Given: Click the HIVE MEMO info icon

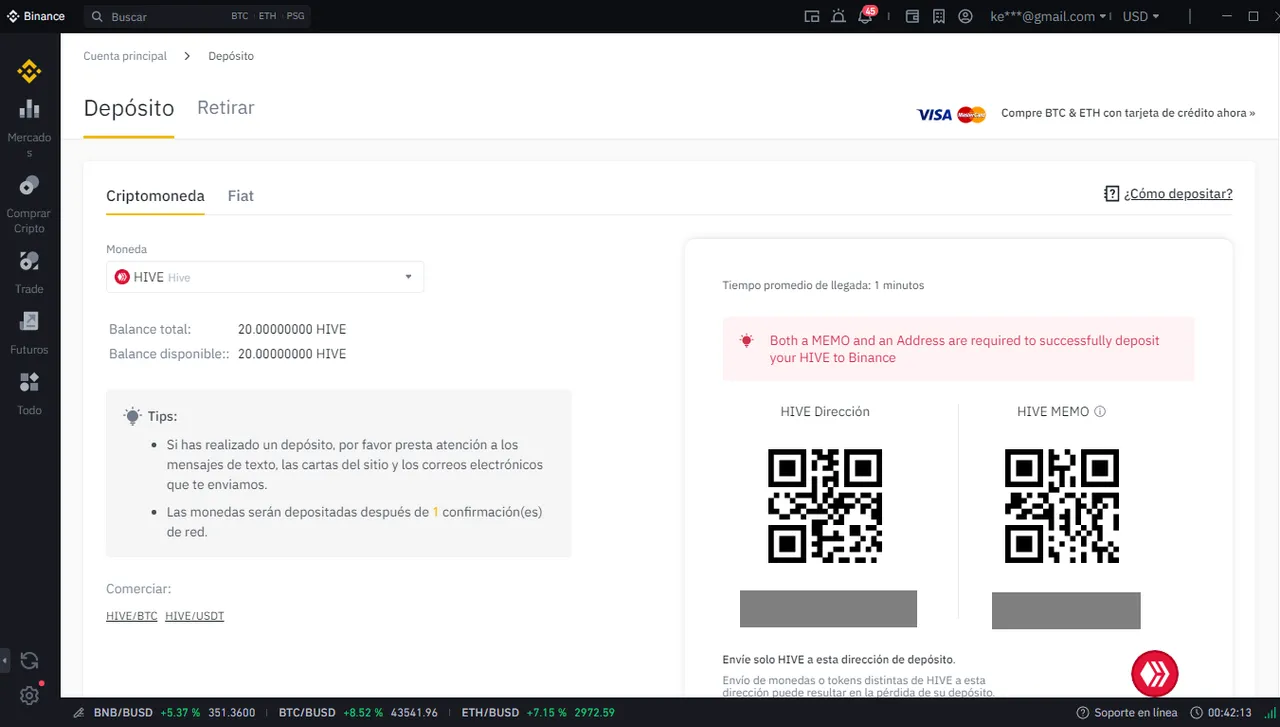Looking at the screenshot, I should [1100, 411].
